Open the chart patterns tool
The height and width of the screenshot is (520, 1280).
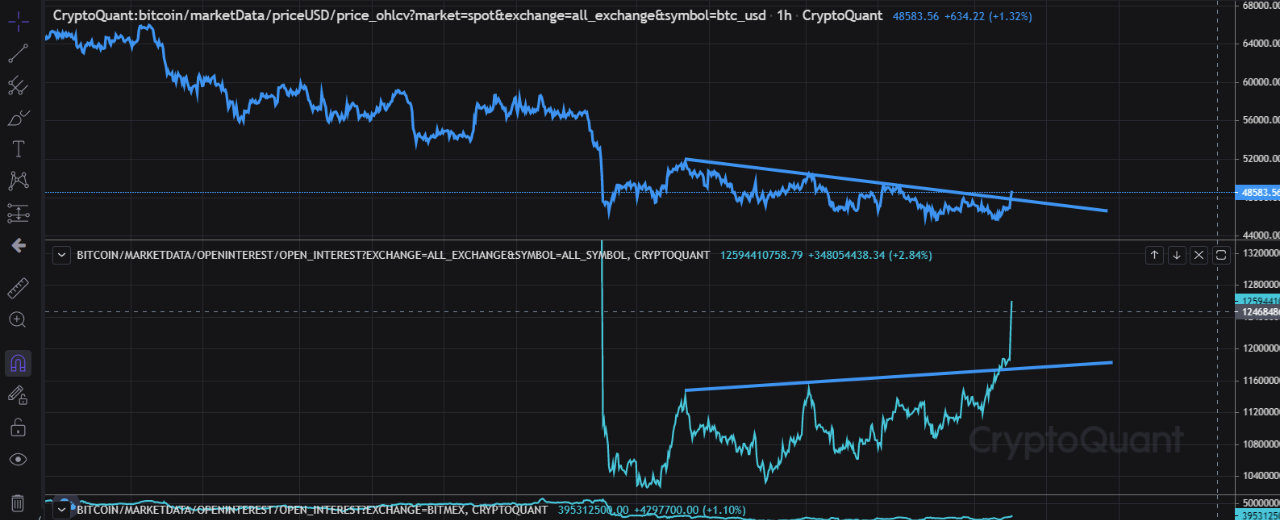(18, 181)
